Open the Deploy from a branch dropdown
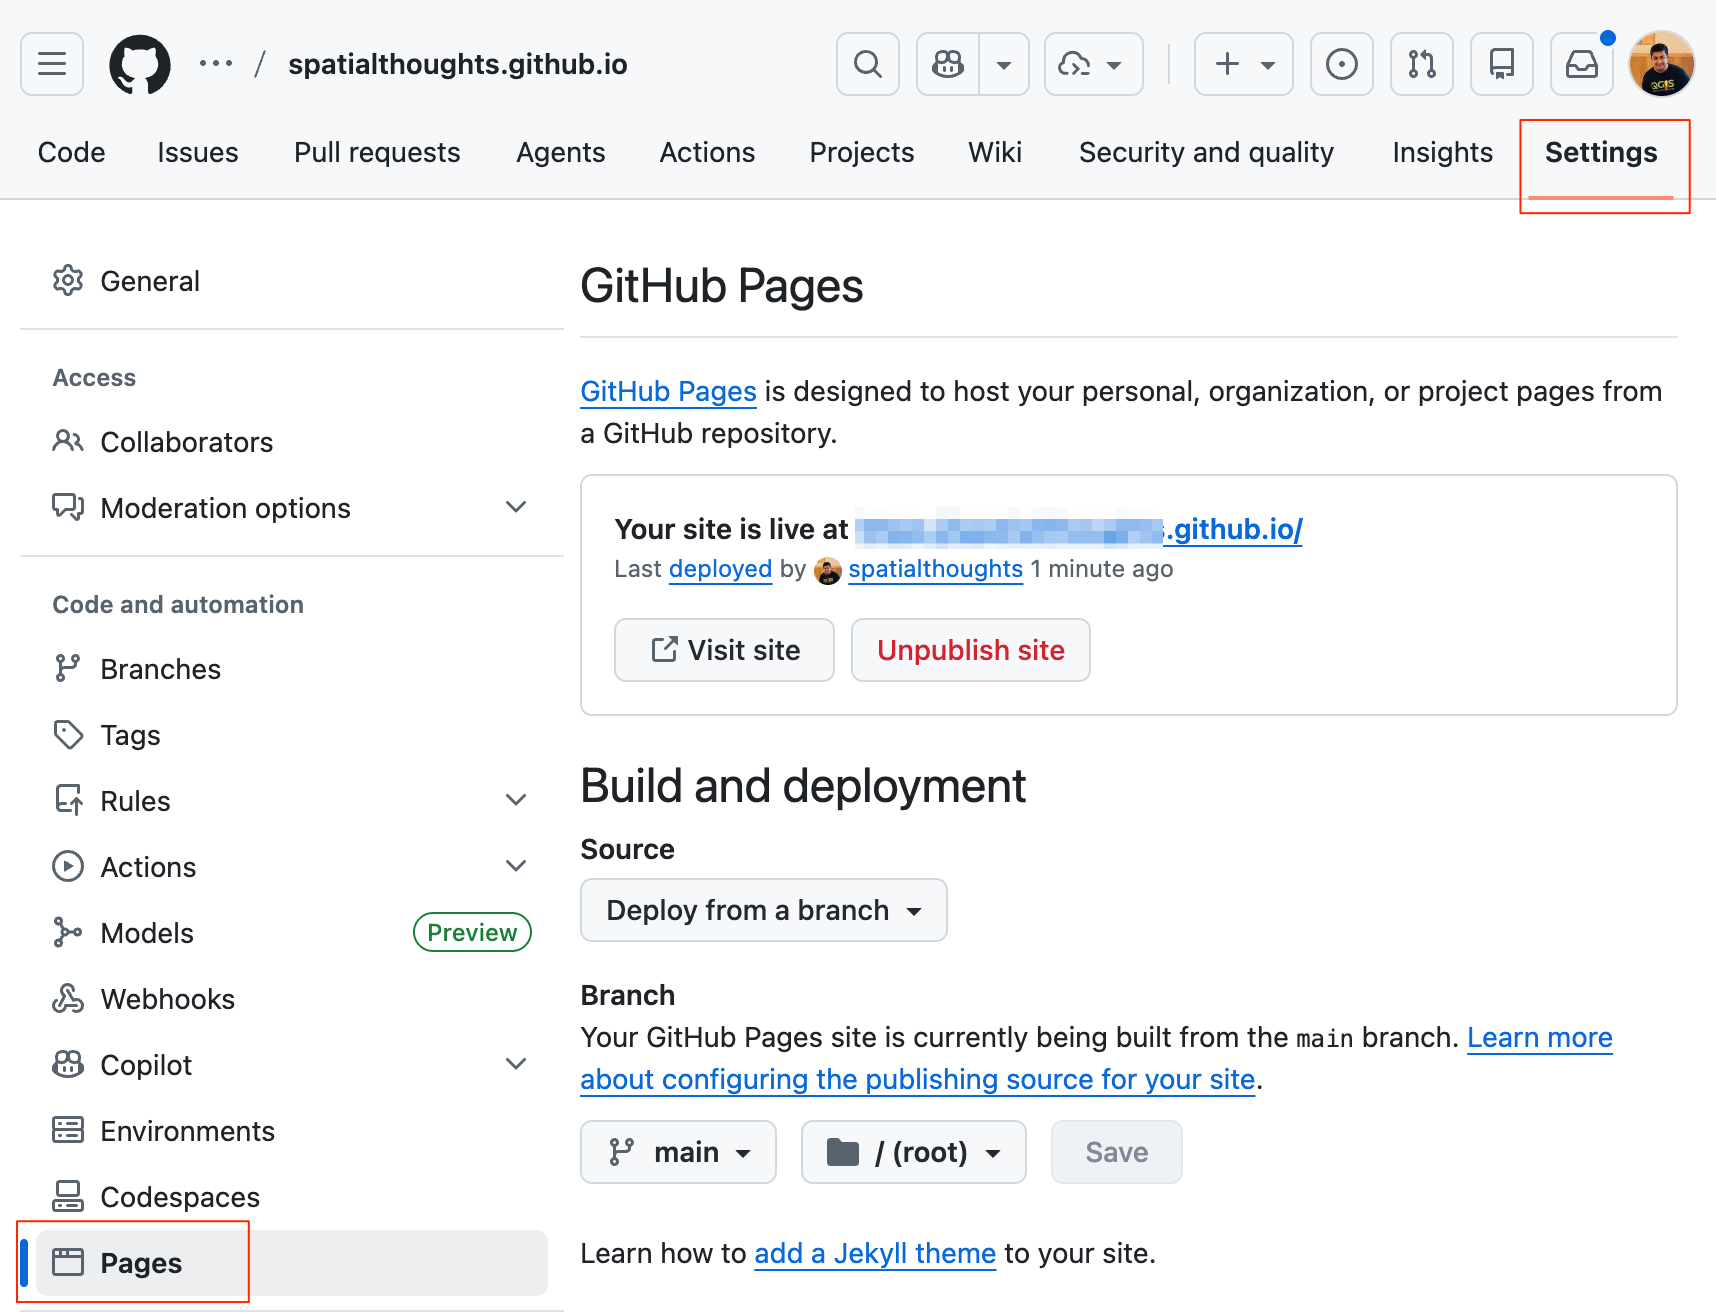 (763, 910)
